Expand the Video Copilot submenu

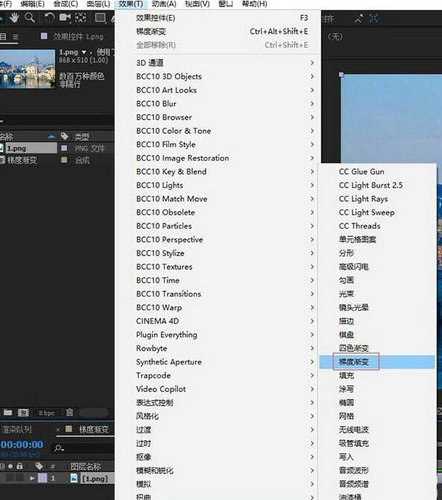(x=218, y=389)
